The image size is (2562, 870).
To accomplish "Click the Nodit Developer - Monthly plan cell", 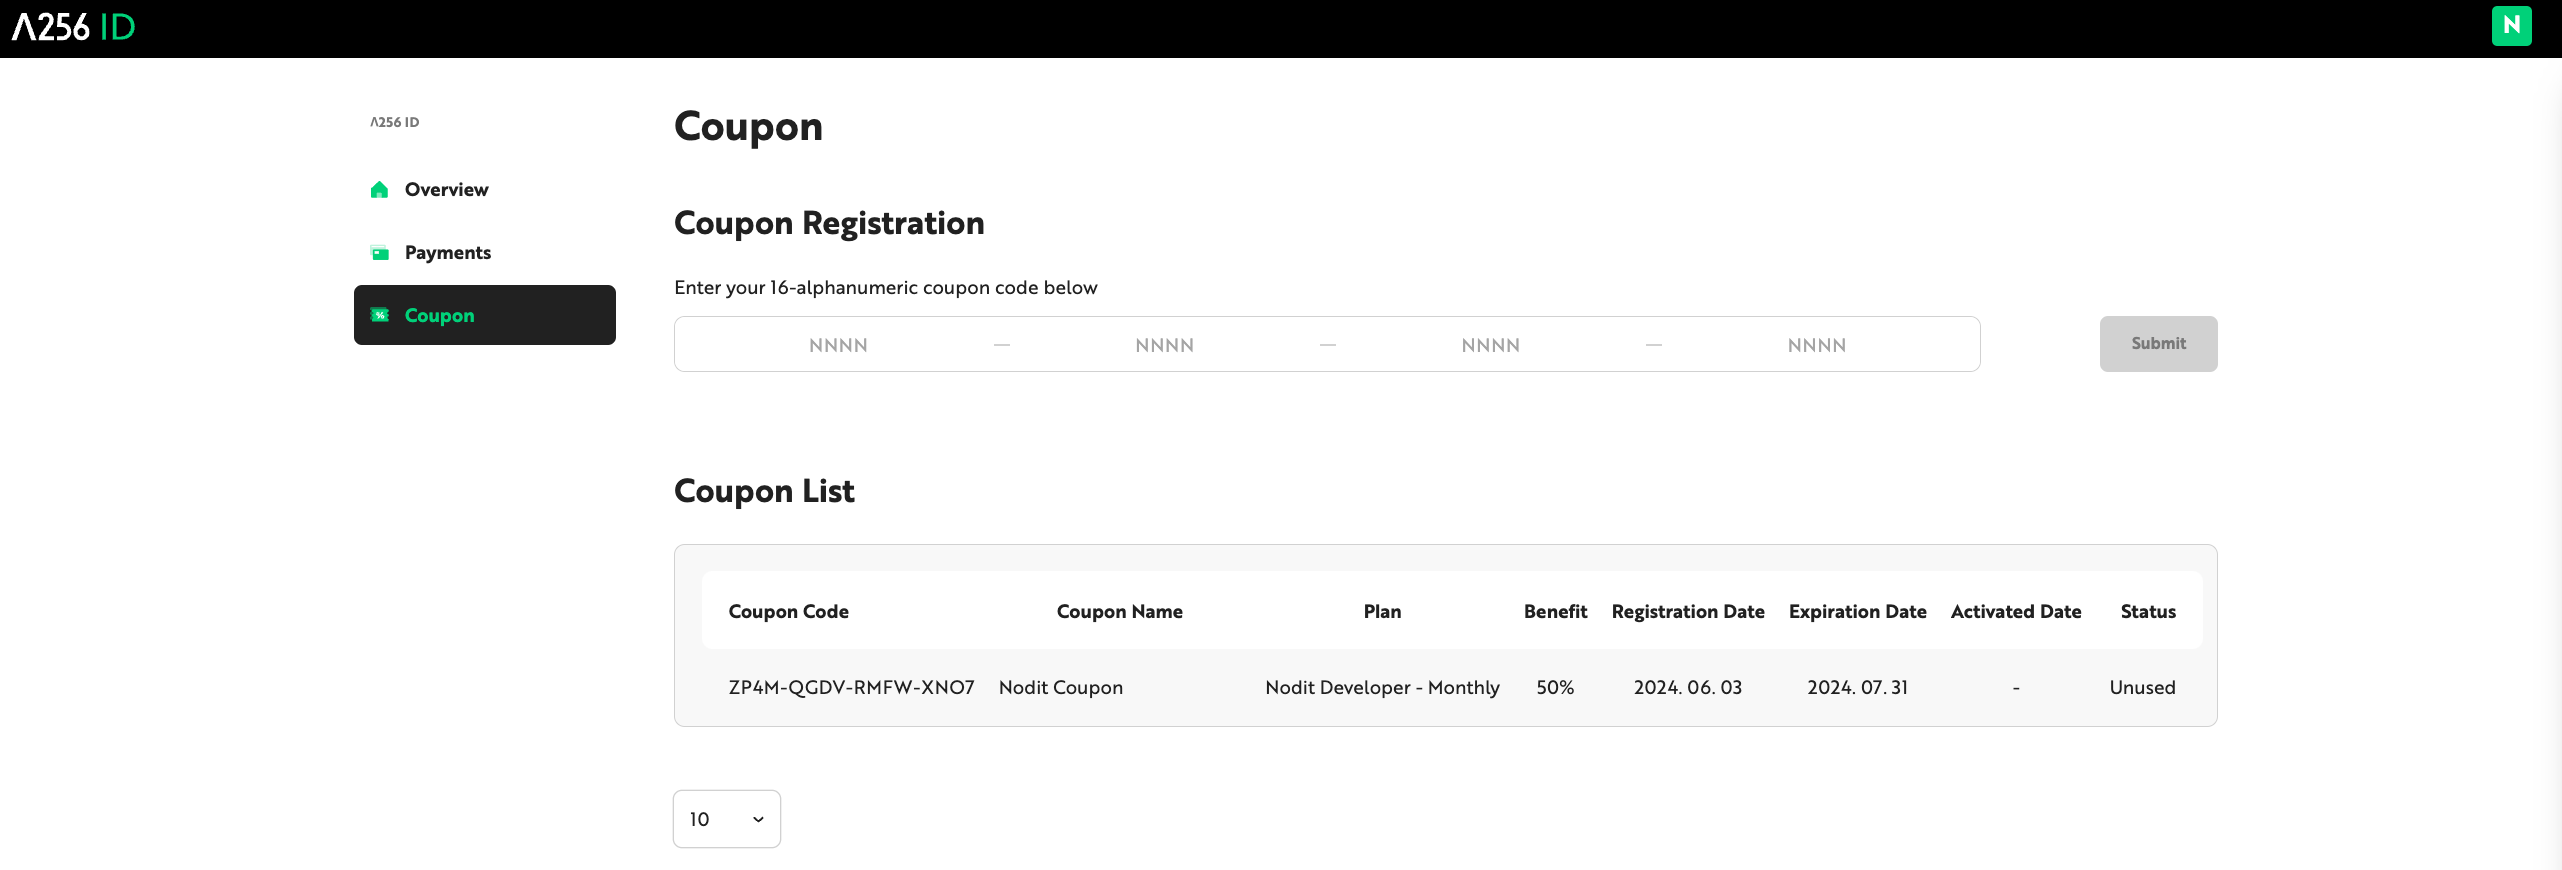I will (x=1382, y=687).
